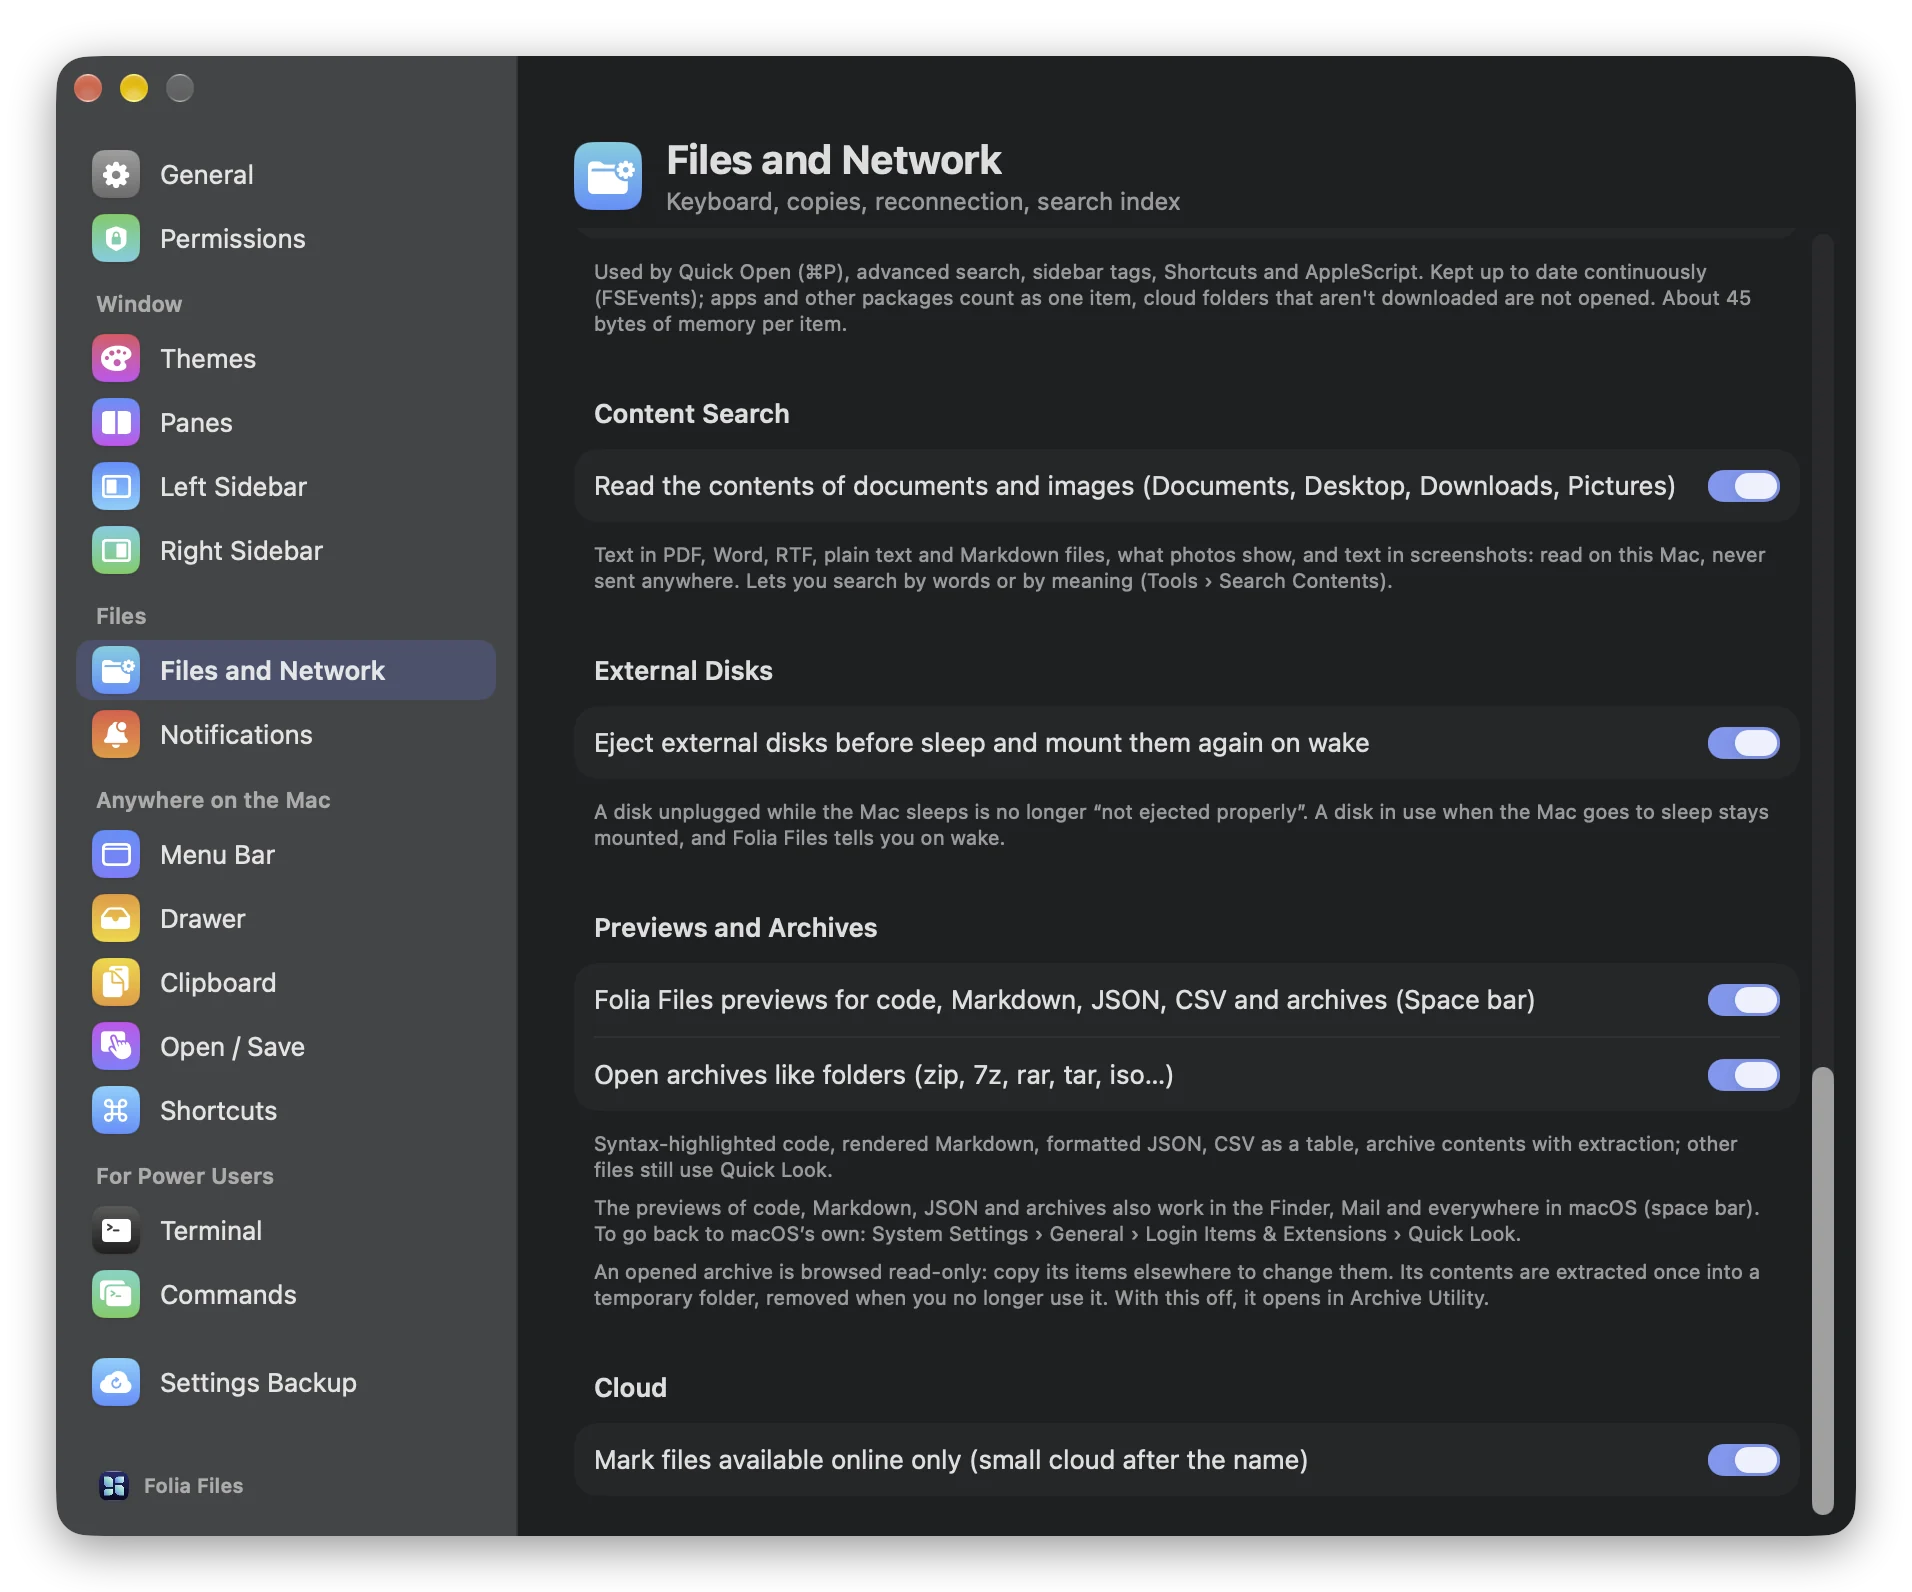
Task: Click the External Disks heading
Action: pos(683,671)
